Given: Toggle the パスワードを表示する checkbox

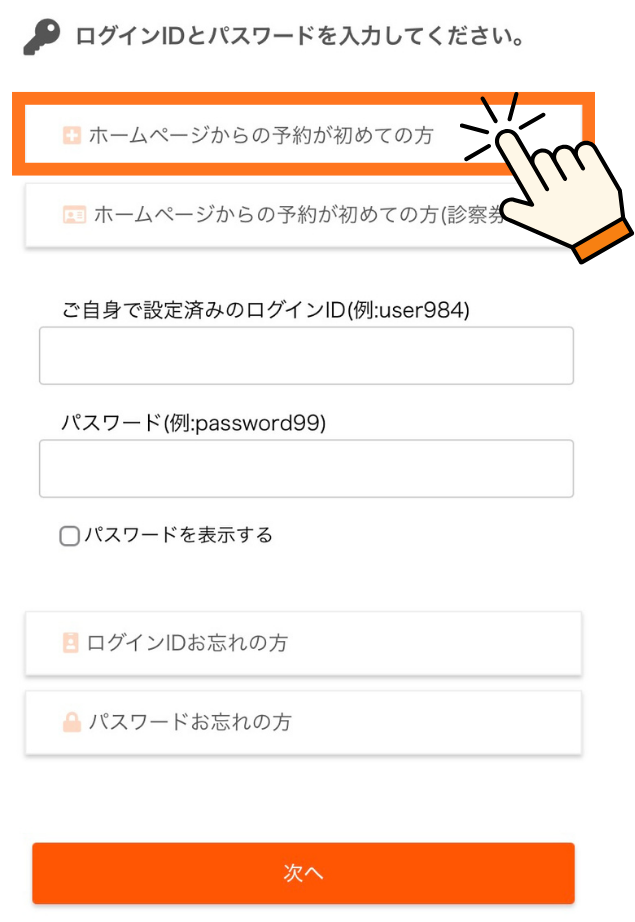Looking at the screenshot, I should (x=69, y=536).
